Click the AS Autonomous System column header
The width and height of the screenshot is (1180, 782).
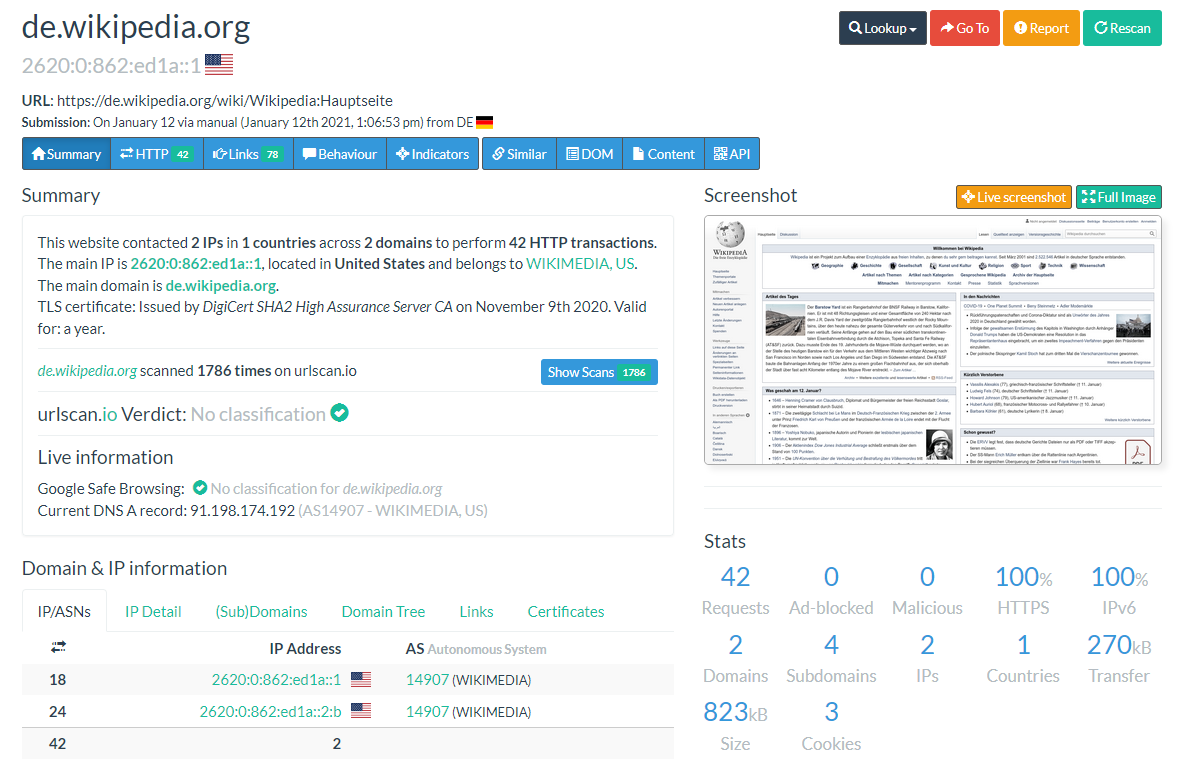tap(476, 649)
